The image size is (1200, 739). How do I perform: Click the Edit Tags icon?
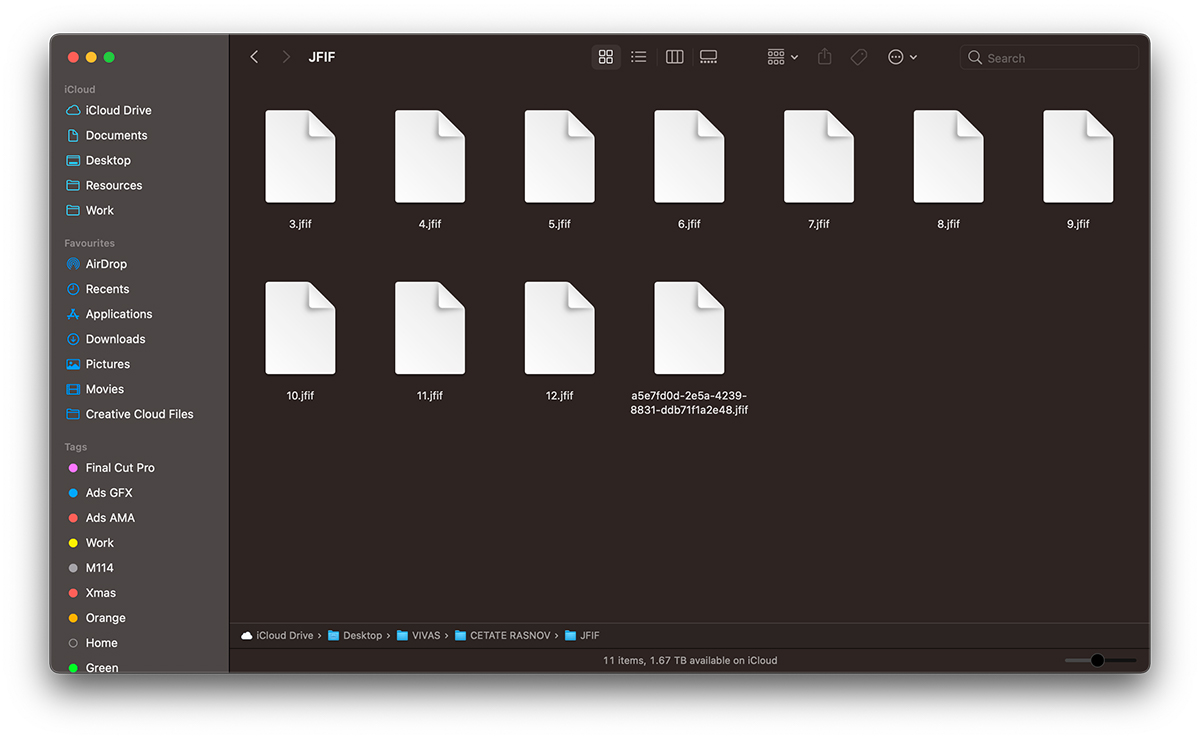(x=859, y=58)
